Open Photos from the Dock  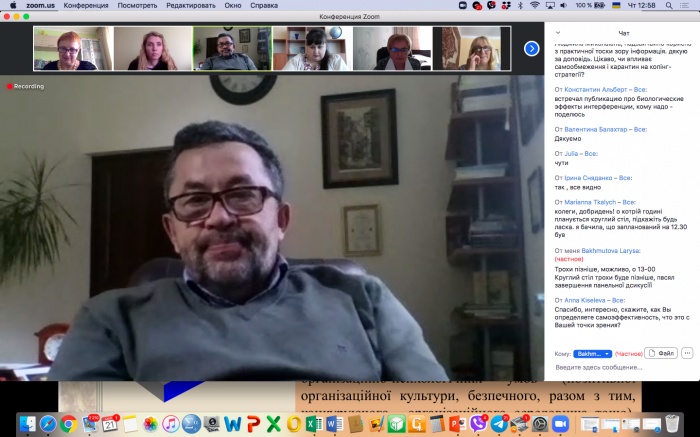coord(150,424)
